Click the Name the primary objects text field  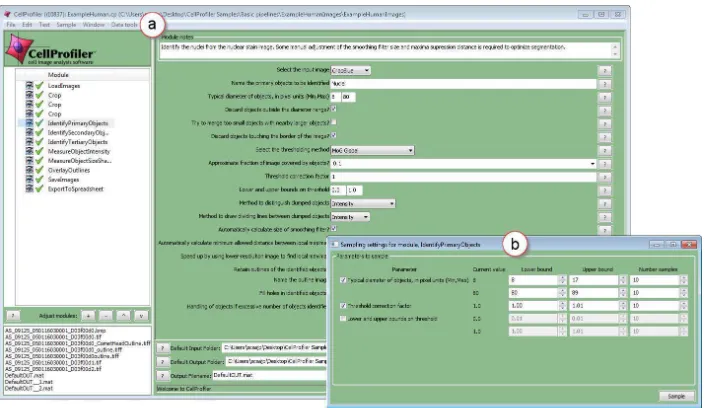click(x=463, y=84)
